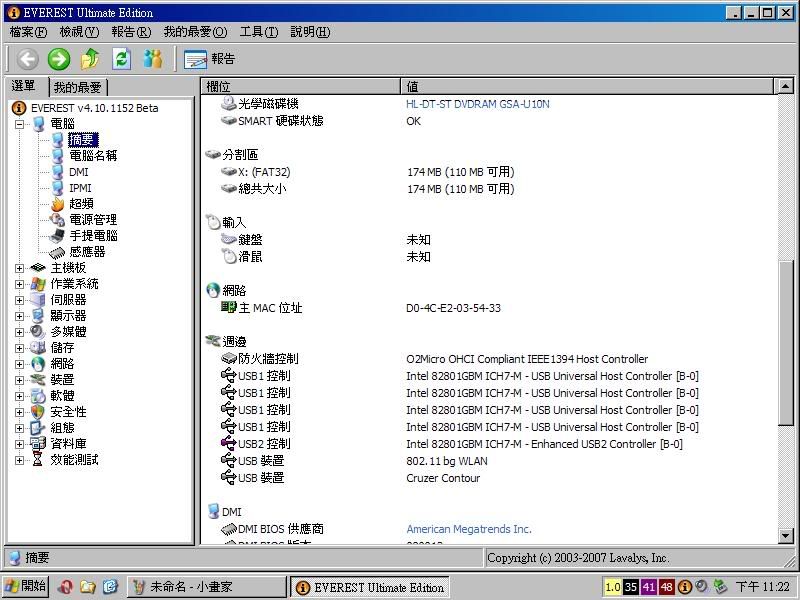Click the 防火牆控制 row icon
800x600 pixels.
229,359
